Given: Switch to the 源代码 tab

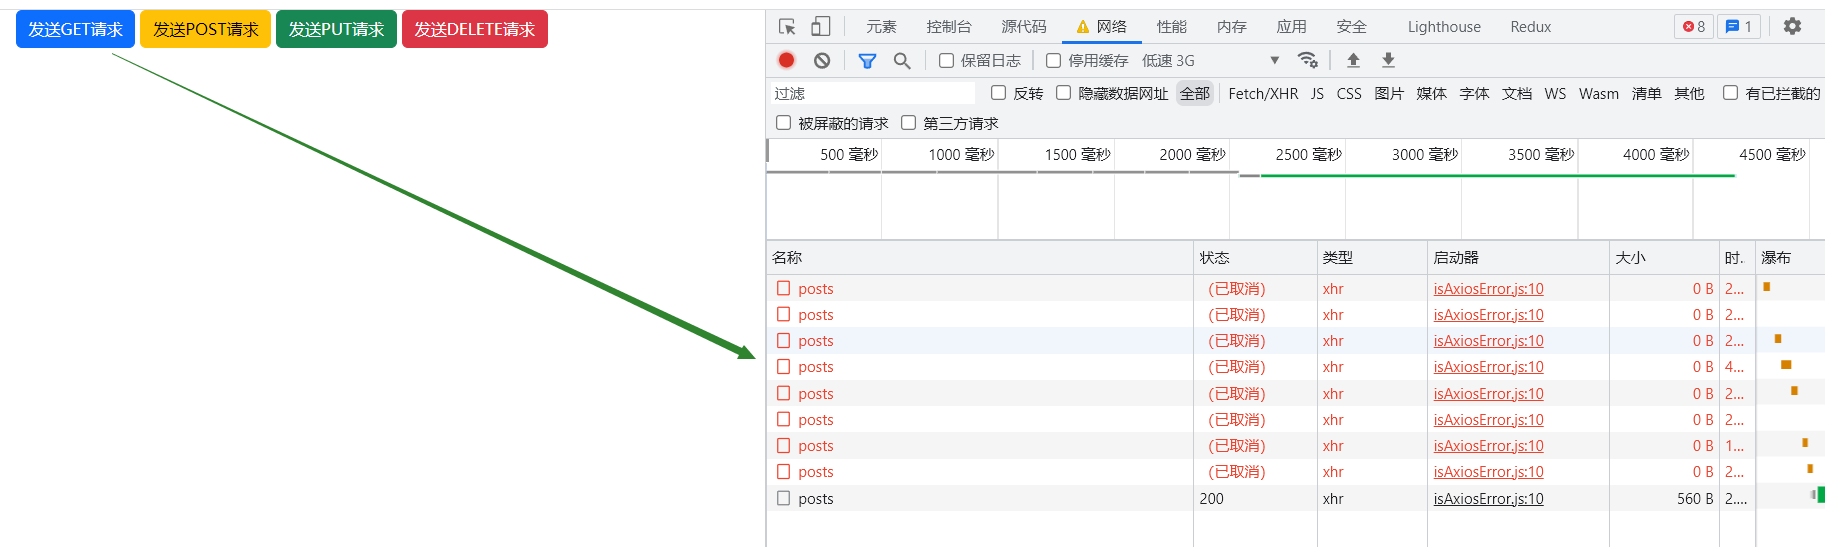Looking at the screenshot, I should pyautogui.click(x=1024, y=27).
